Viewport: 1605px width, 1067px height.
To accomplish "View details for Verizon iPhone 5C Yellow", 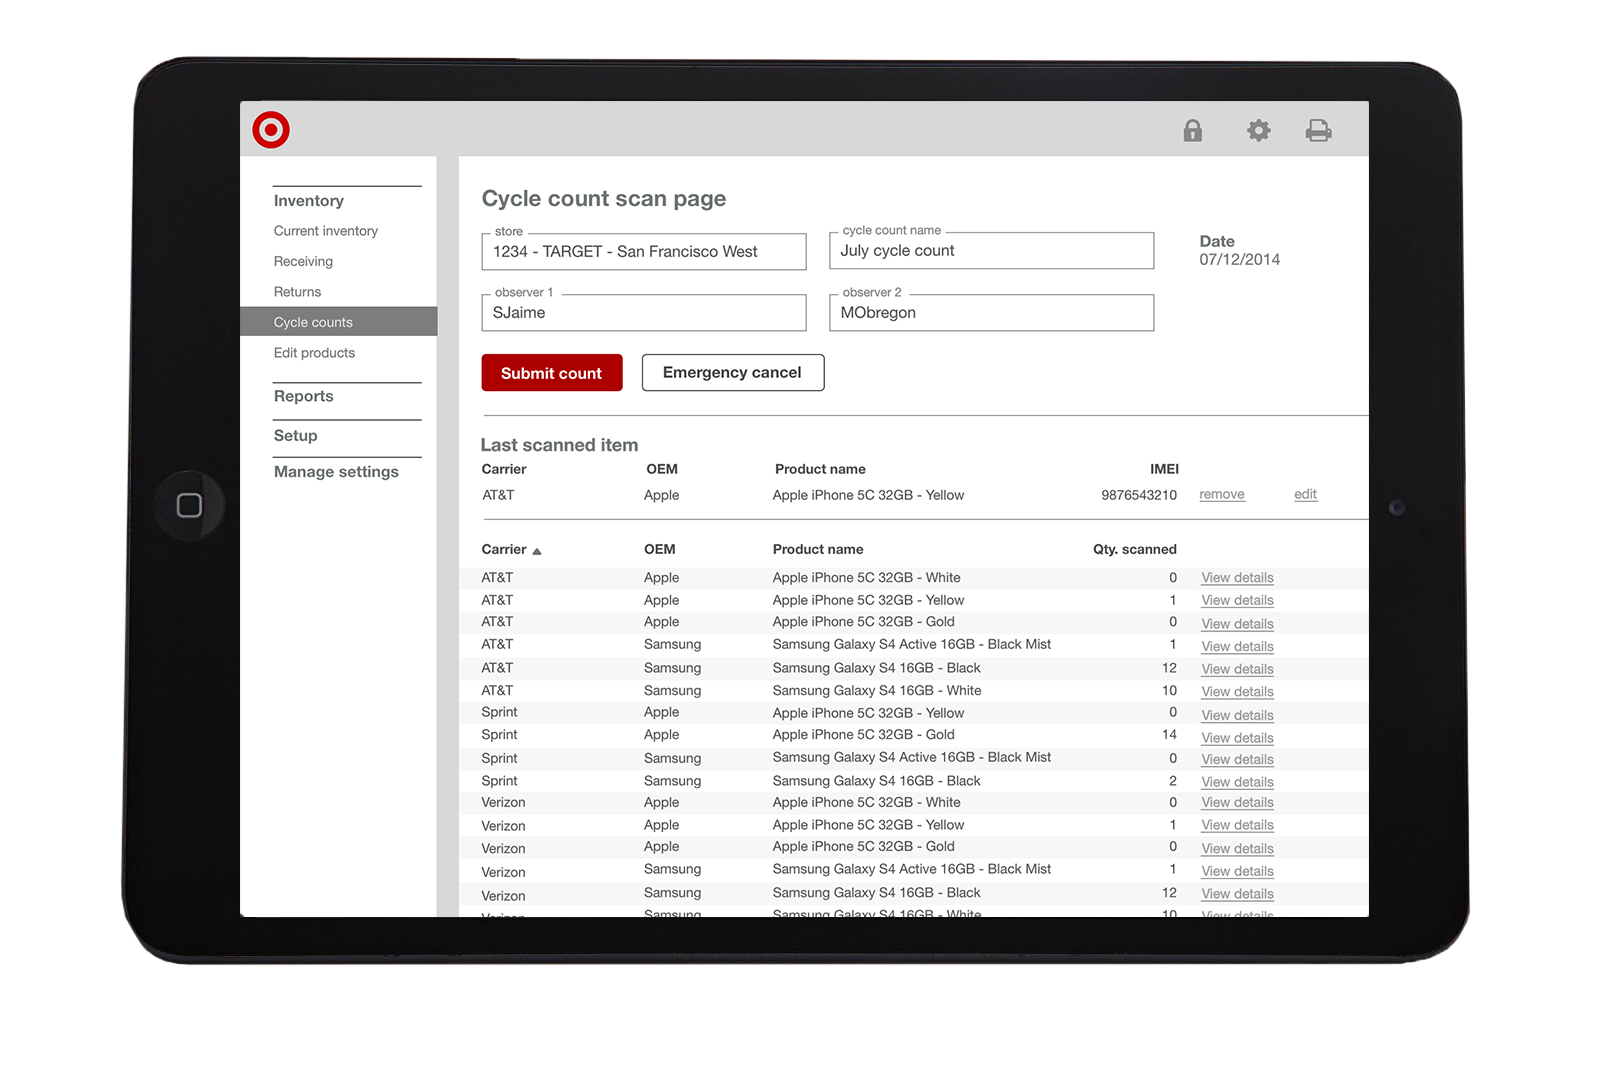I will coord(1237,826).
